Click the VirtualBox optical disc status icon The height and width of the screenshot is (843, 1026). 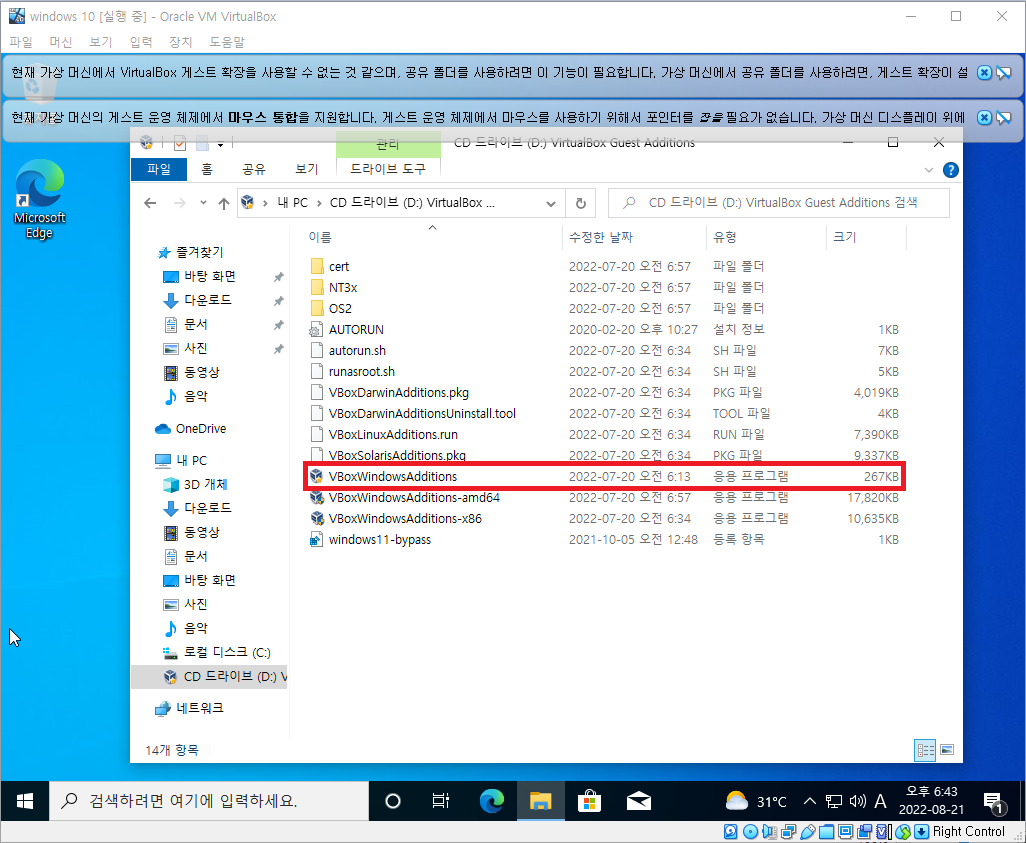point(751,832)
